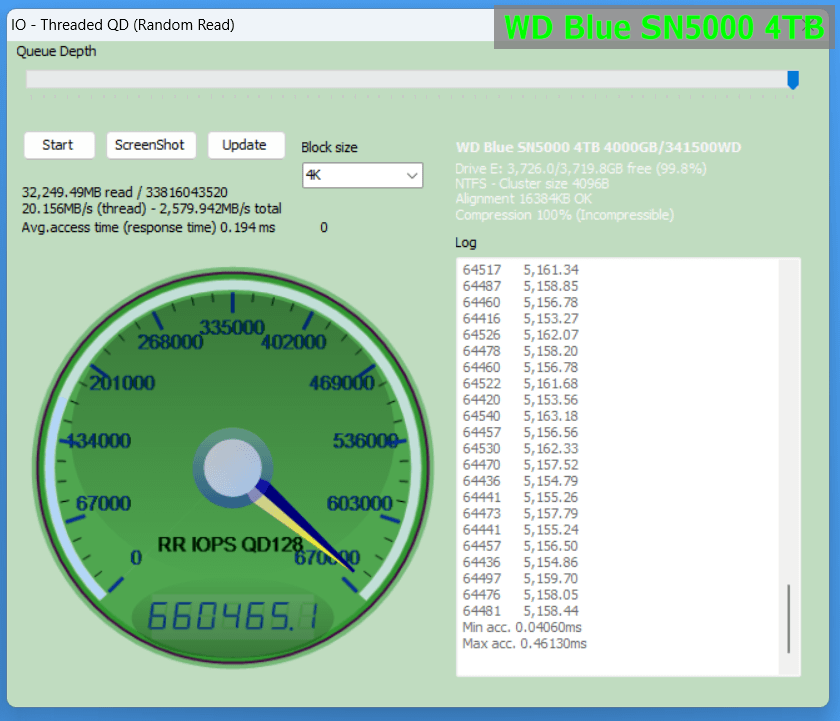Click the Avg.access time 0.194 ms text
The image size is (840, 721).
(148, 228)
